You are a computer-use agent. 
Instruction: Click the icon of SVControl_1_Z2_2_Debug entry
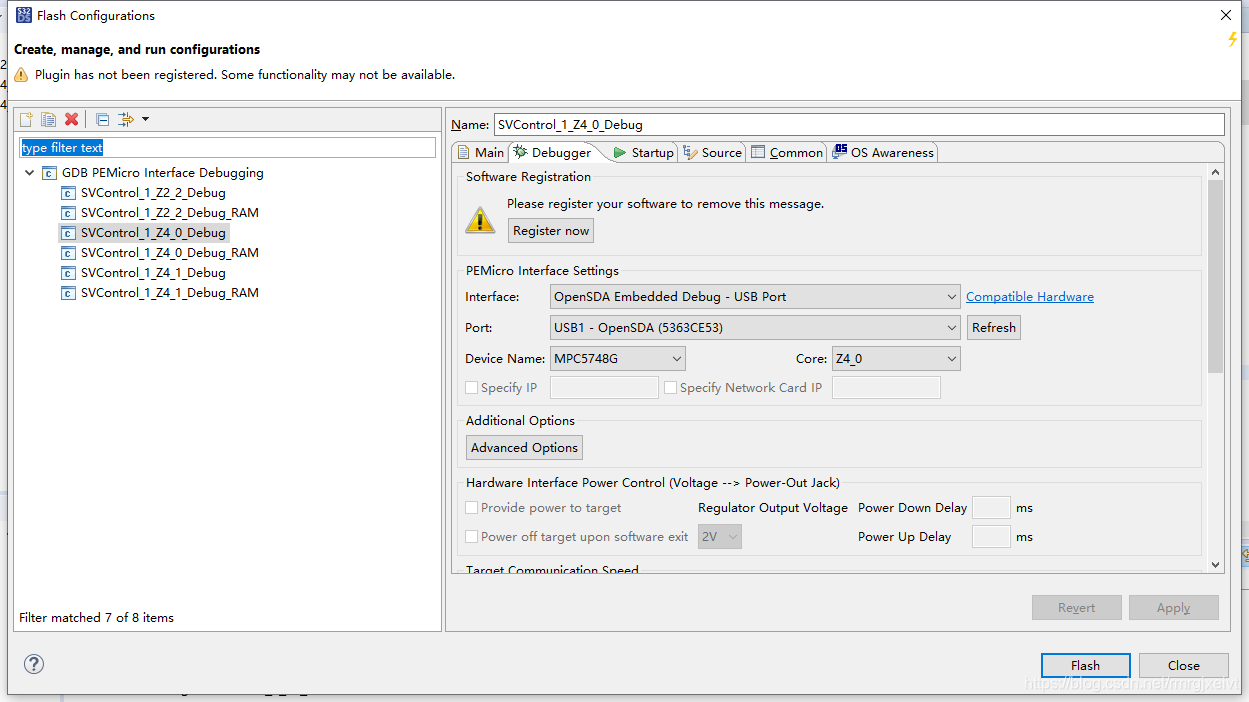point(68,192)
